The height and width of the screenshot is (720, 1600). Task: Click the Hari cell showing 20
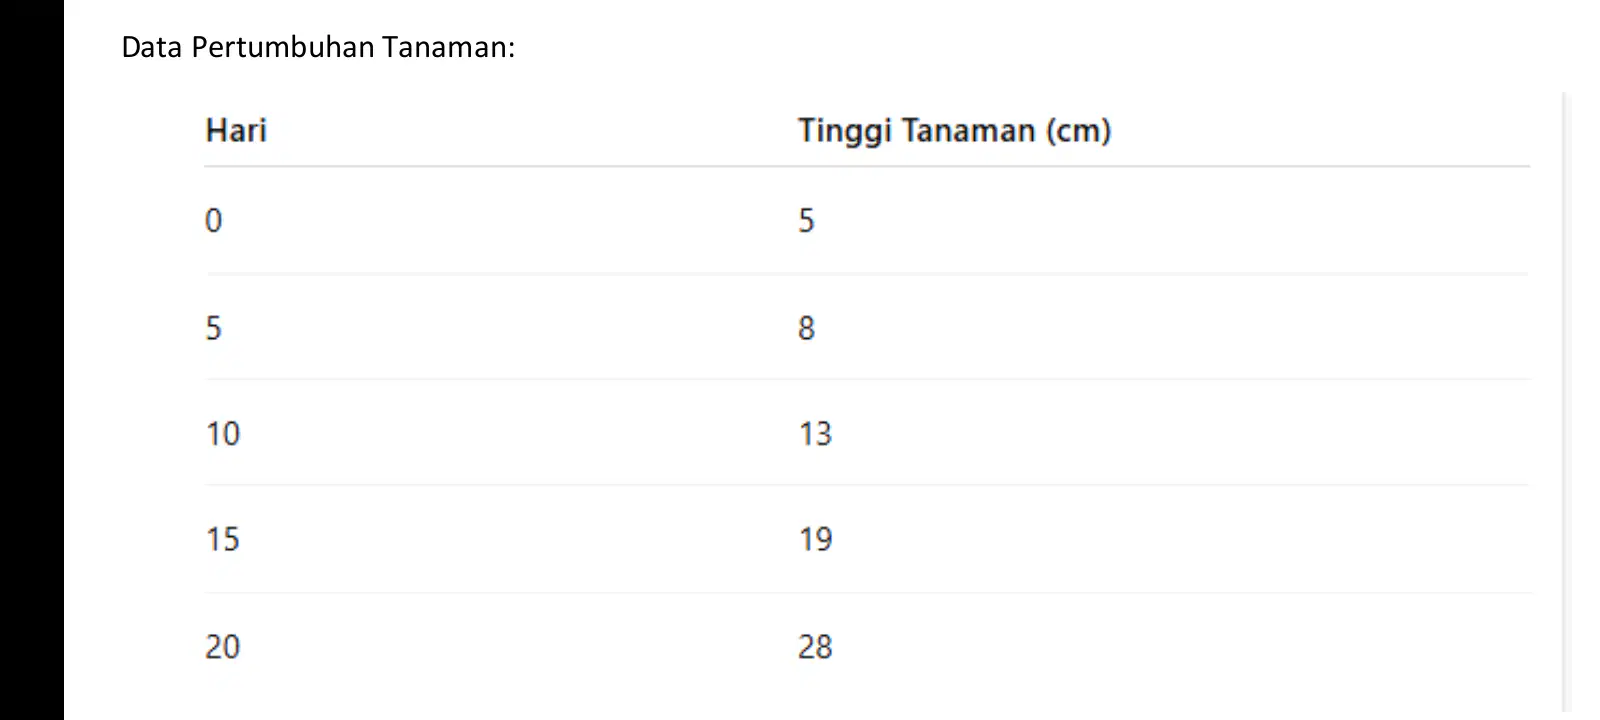(223, 646)
